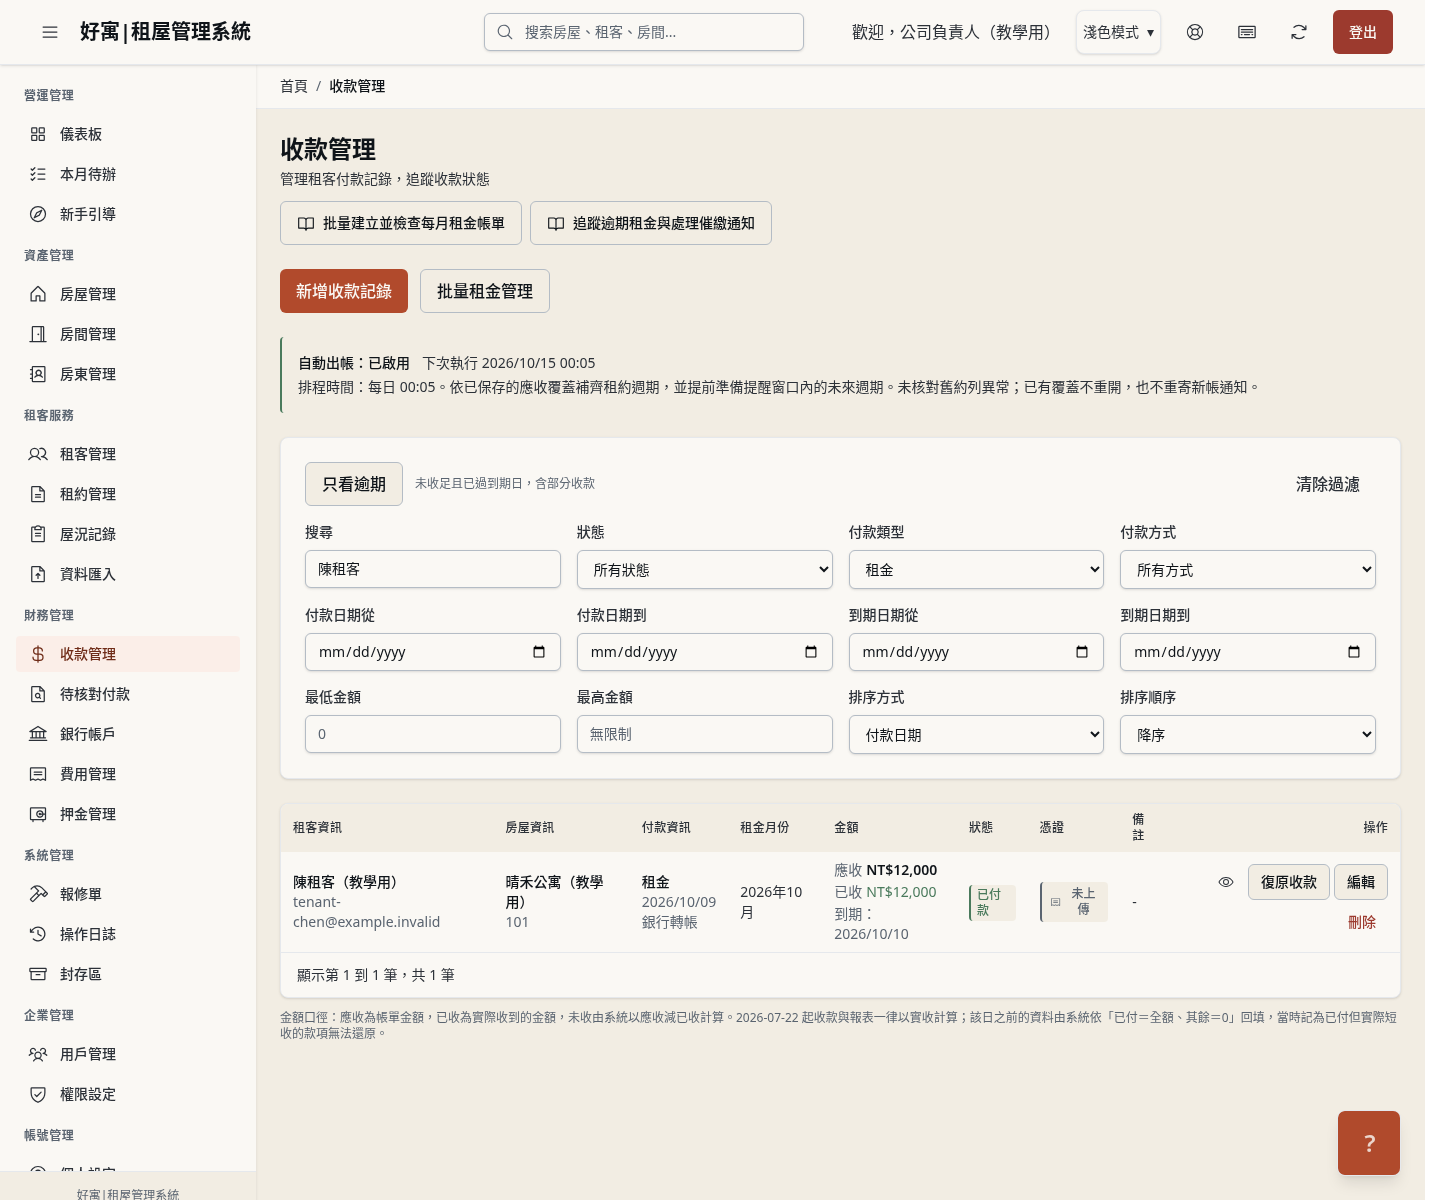Image resolution: width=1440 pixels, height=1200 pixels.
Task: Click the 批量租金管理 button
Action: point(485,291)
